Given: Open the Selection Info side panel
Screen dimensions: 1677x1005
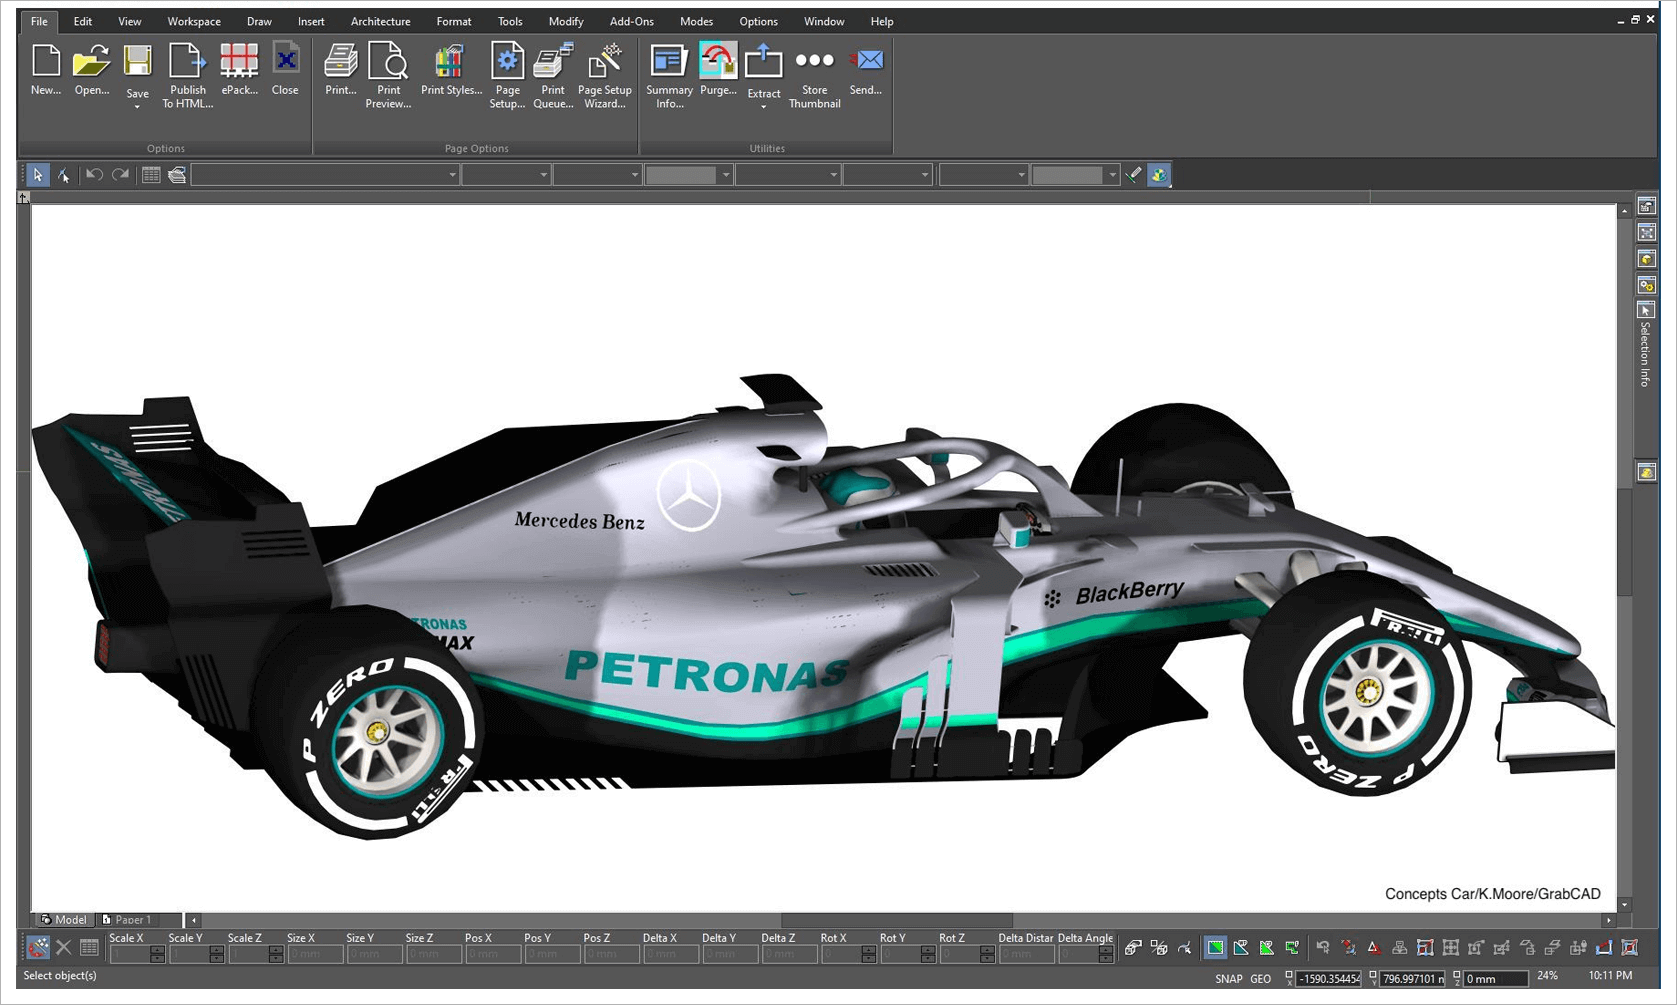Looking at the screenshot, I should (x=1645, y=346).
